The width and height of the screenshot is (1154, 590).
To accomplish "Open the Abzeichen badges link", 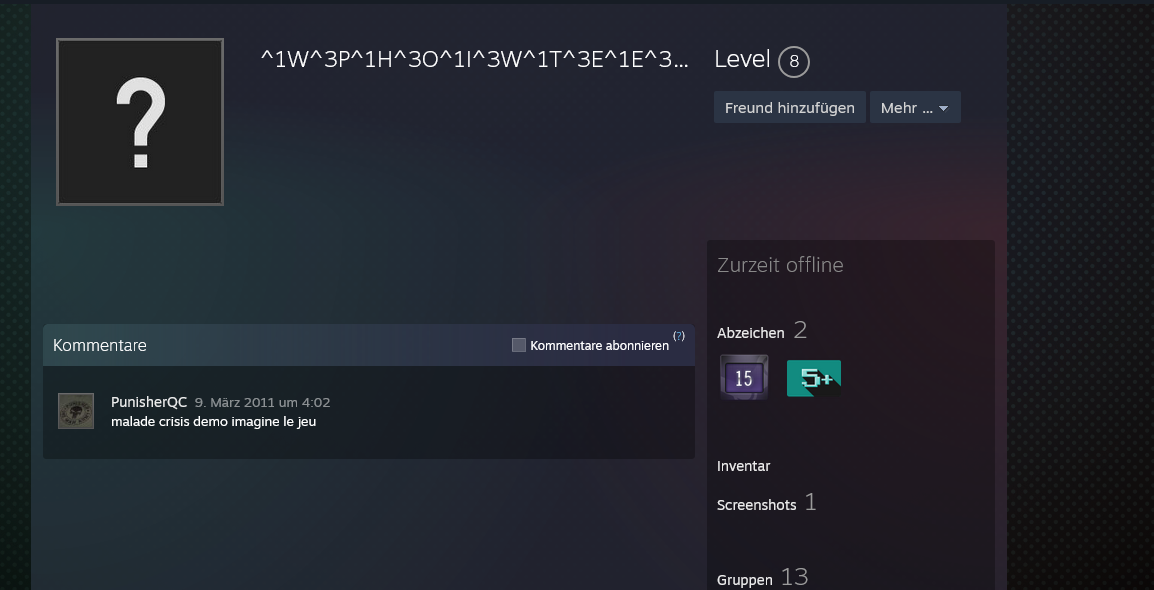I will 751,333.
